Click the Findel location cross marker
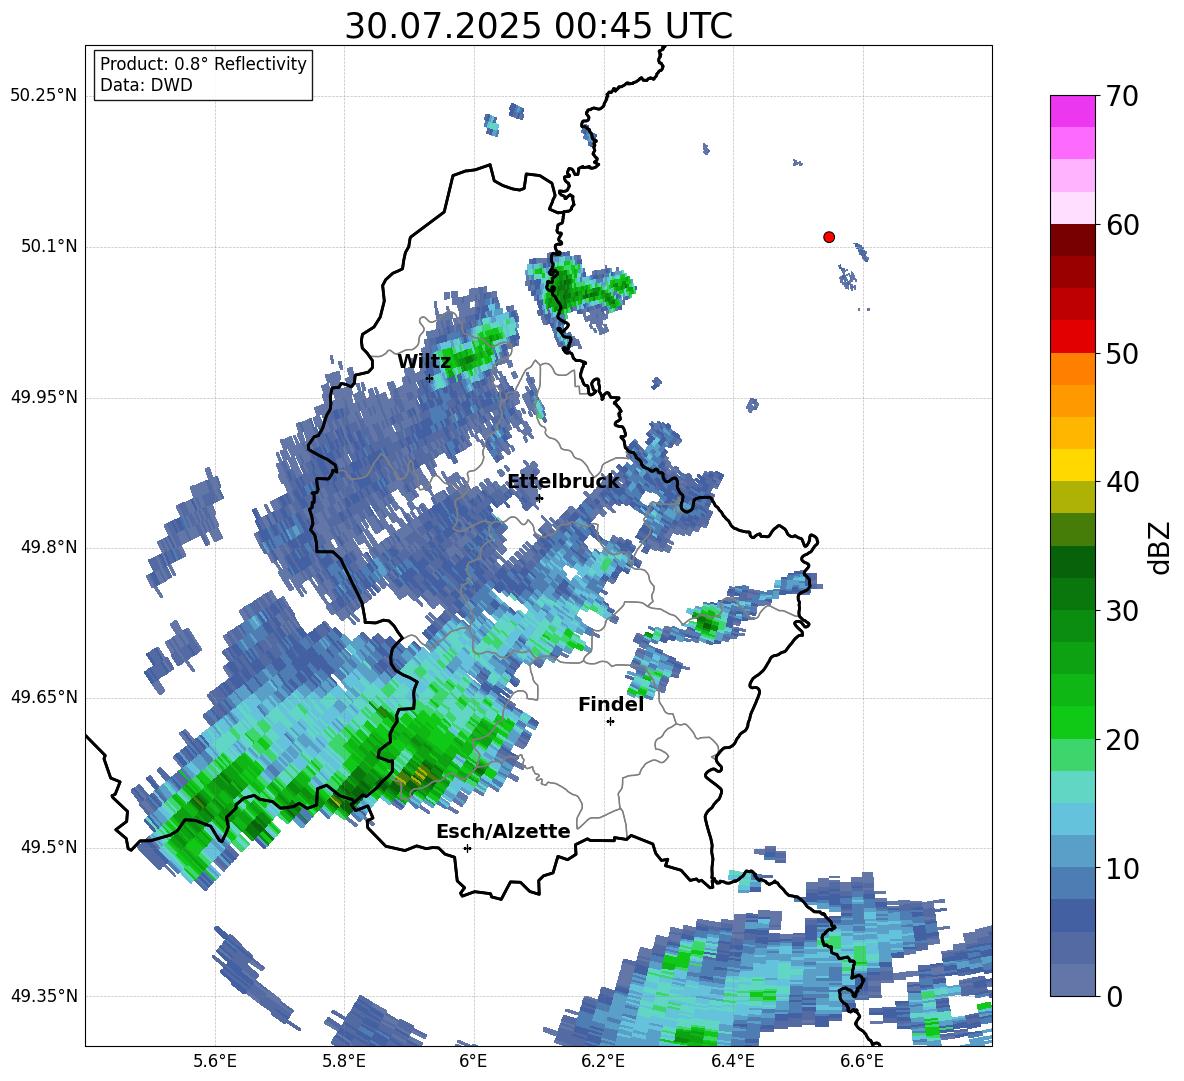This screenshot has width=1184, height=1081. coord(610,722)
